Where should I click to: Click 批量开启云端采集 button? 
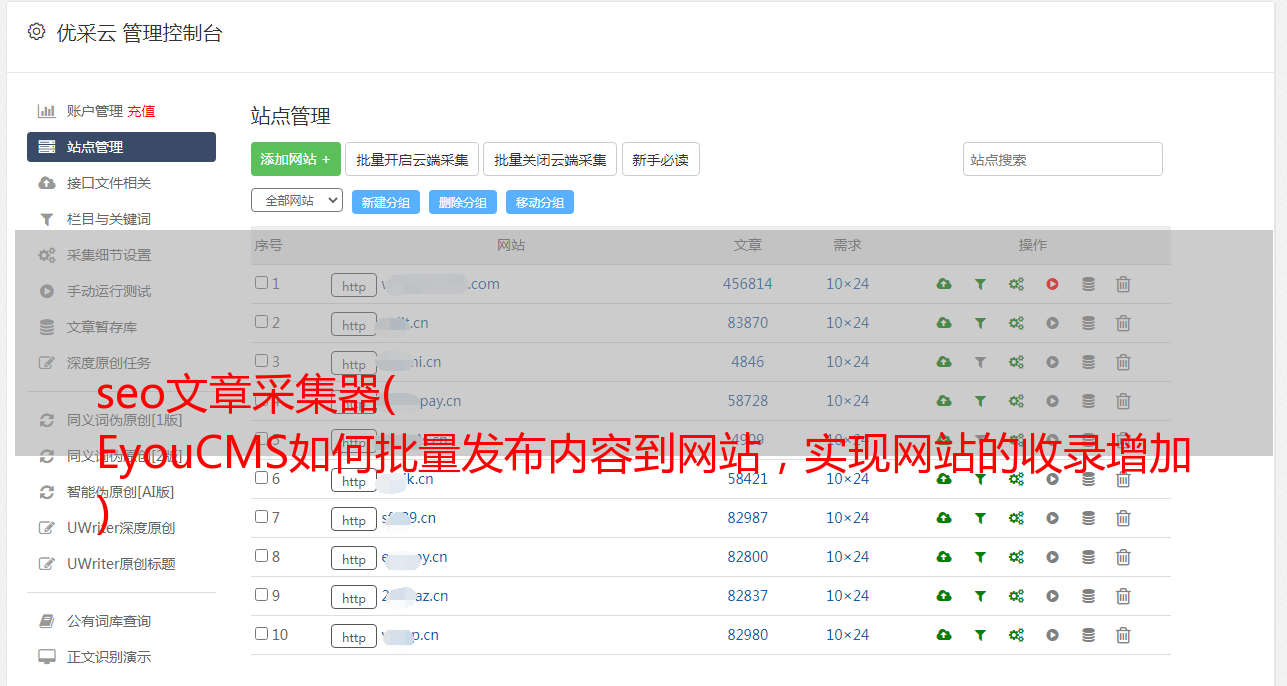pos(412,159)
